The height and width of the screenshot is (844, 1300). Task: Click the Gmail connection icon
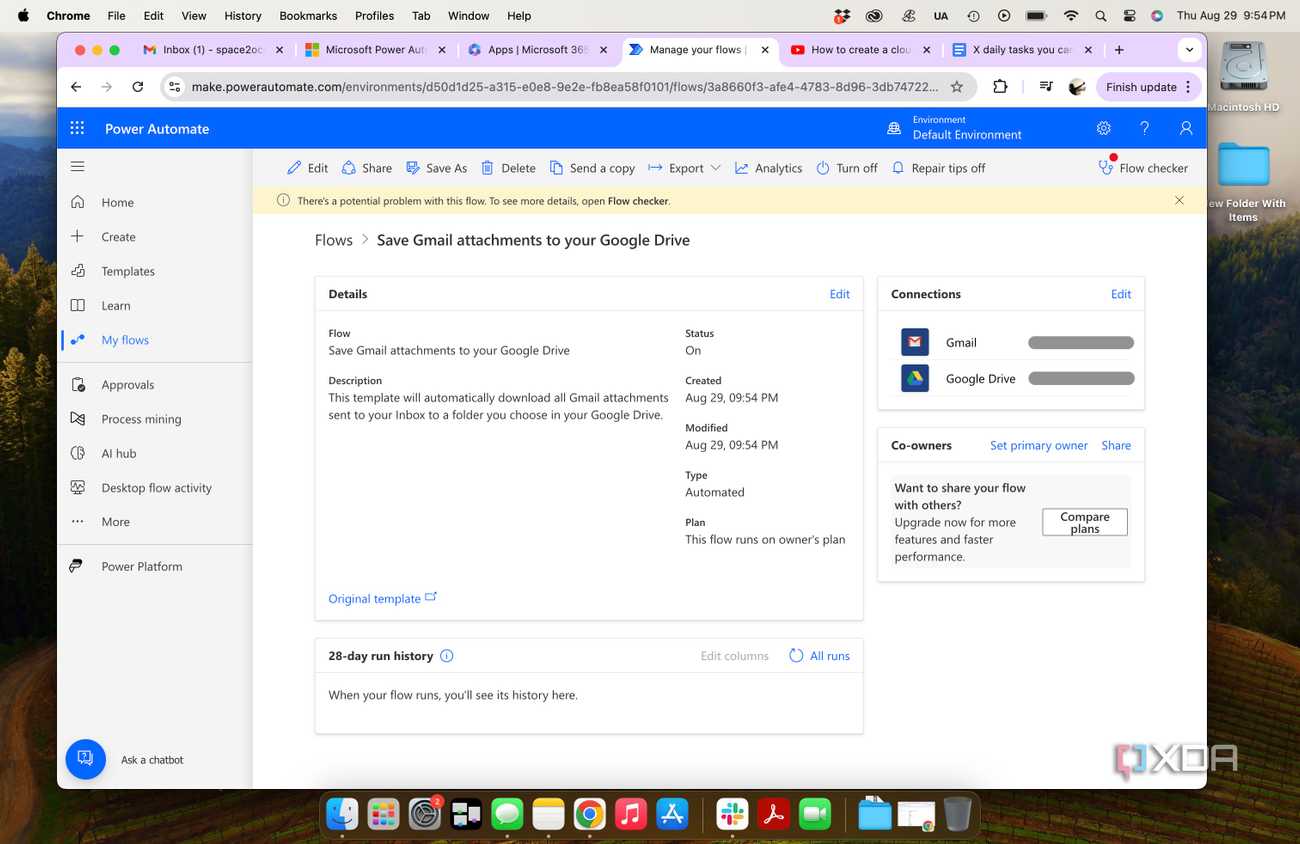point(915,342)
